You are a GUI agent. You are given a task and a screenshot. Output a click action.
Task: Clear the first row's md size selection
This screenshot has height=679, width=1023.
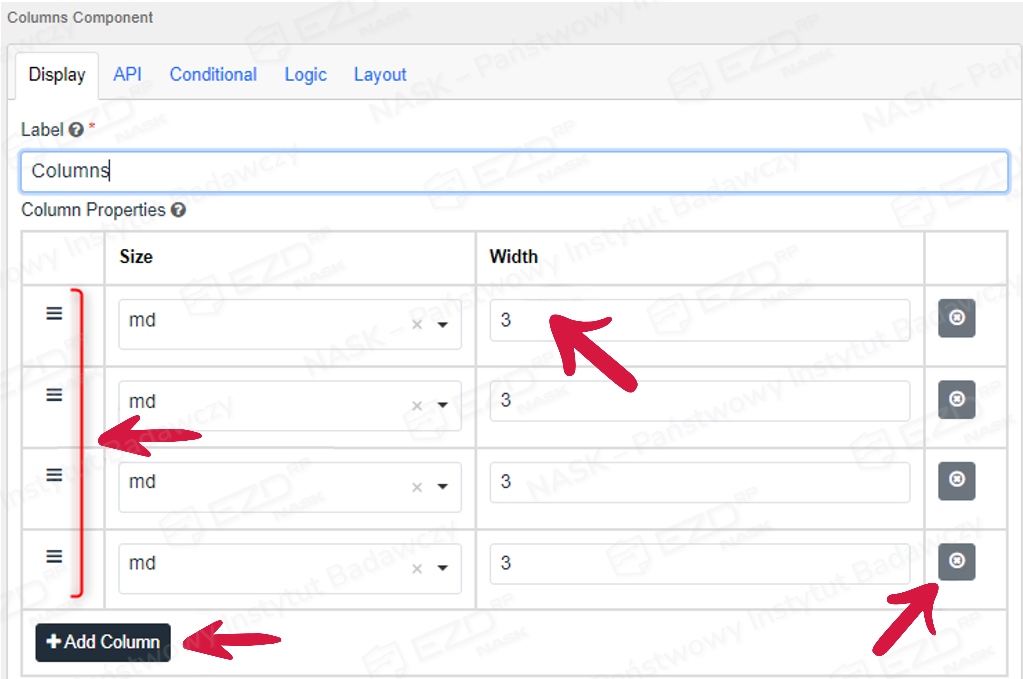click(417, 325)
